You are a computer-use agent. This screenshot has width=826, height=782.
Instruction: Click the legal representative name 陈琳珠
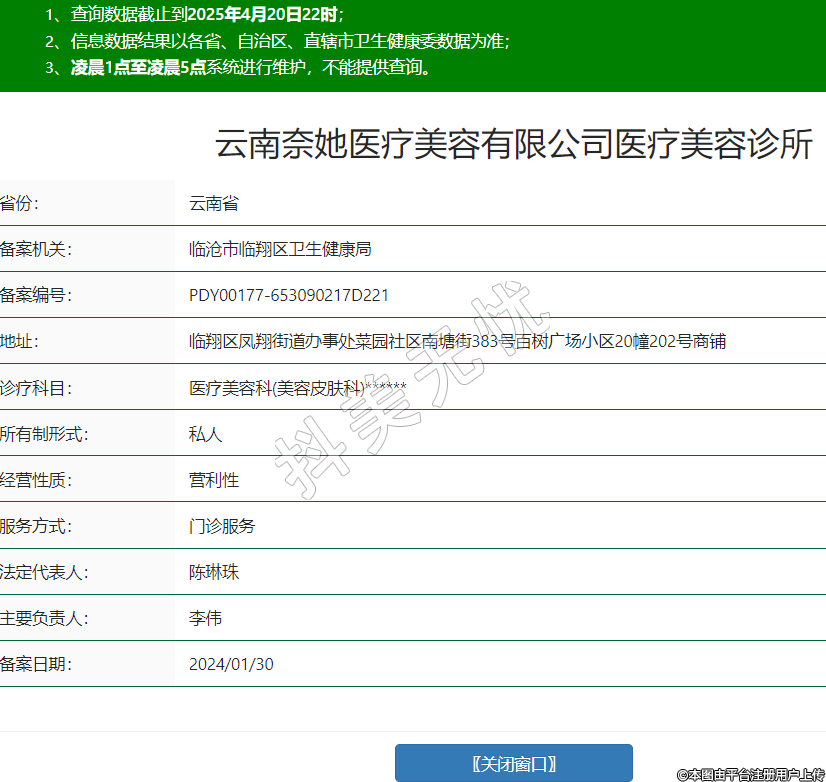214,572
